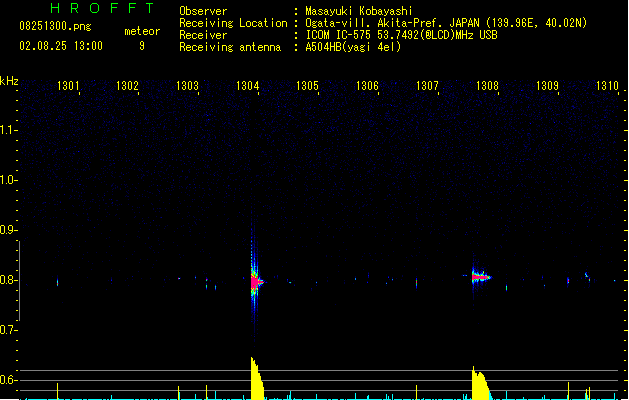
Task: Select observer name Masayuki Kobayashi
Action: click(359, 11)
